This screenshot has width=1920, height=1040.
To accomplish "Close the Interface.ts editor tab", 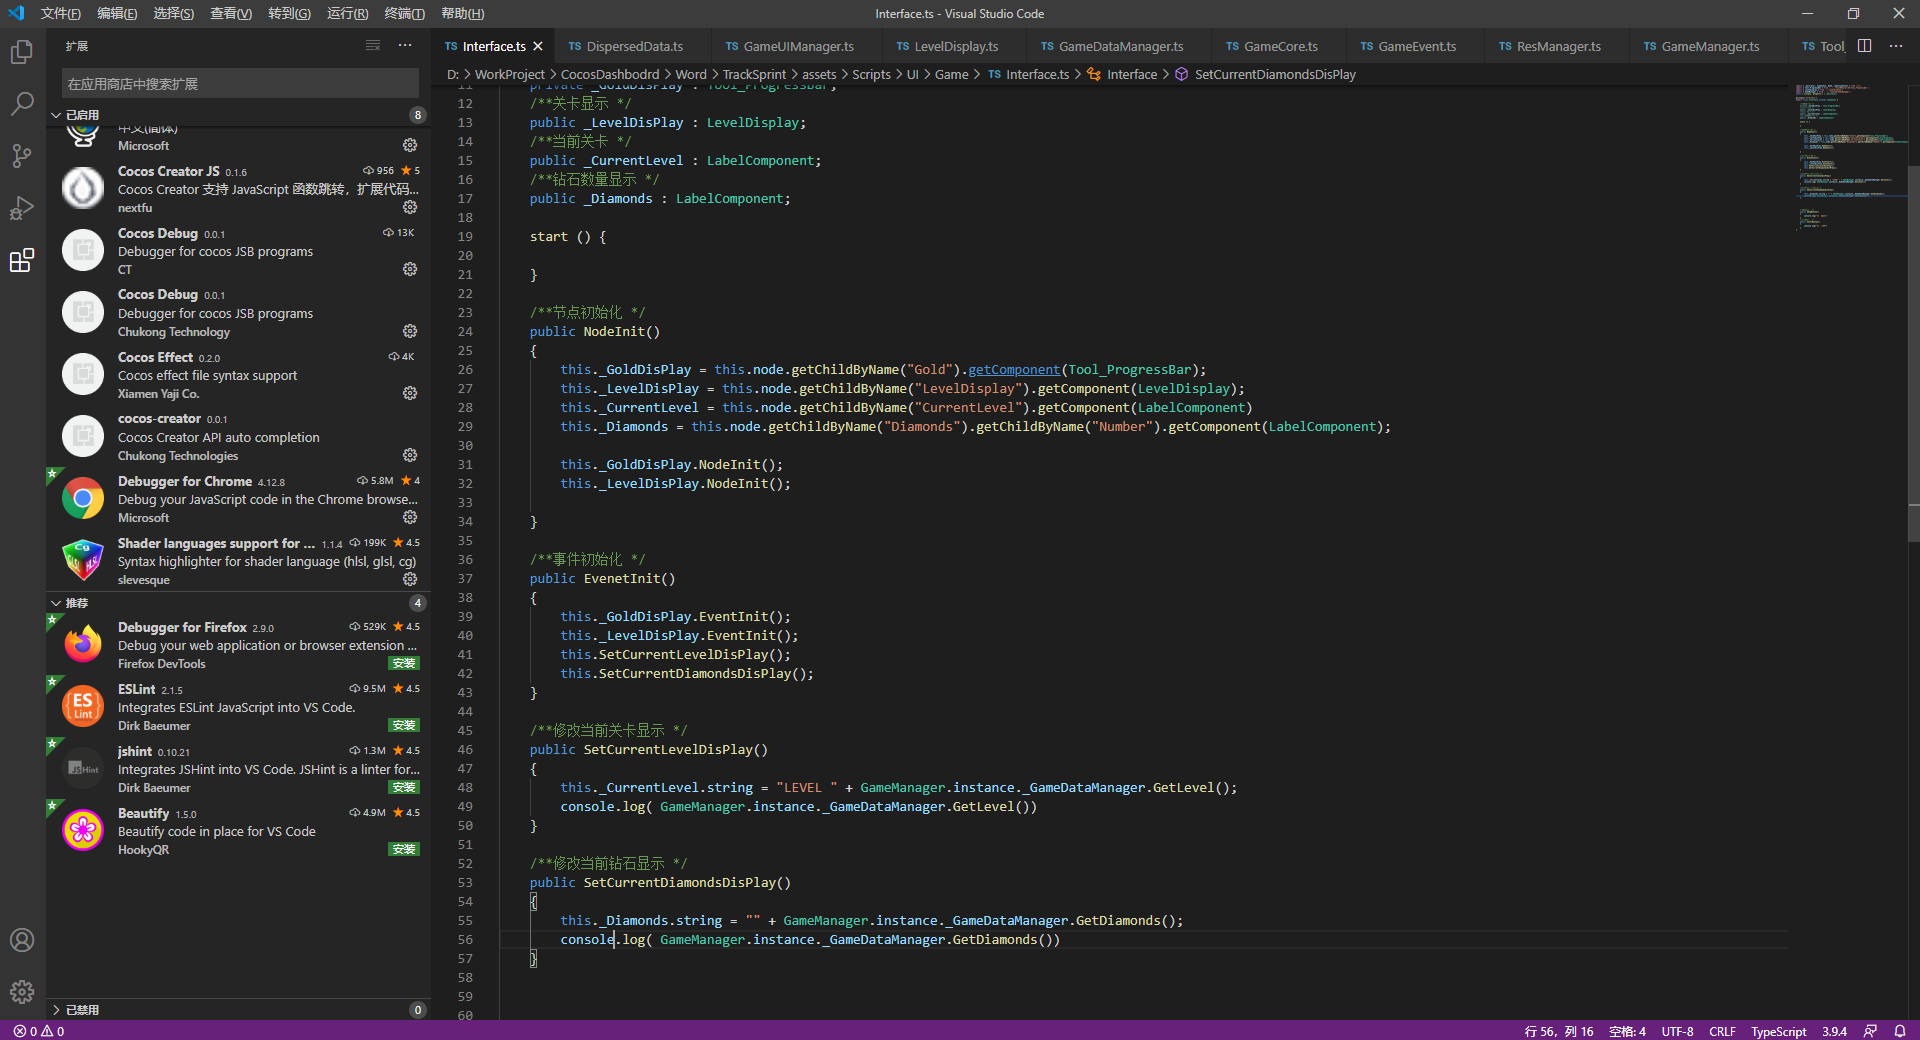I will point(538,47).
